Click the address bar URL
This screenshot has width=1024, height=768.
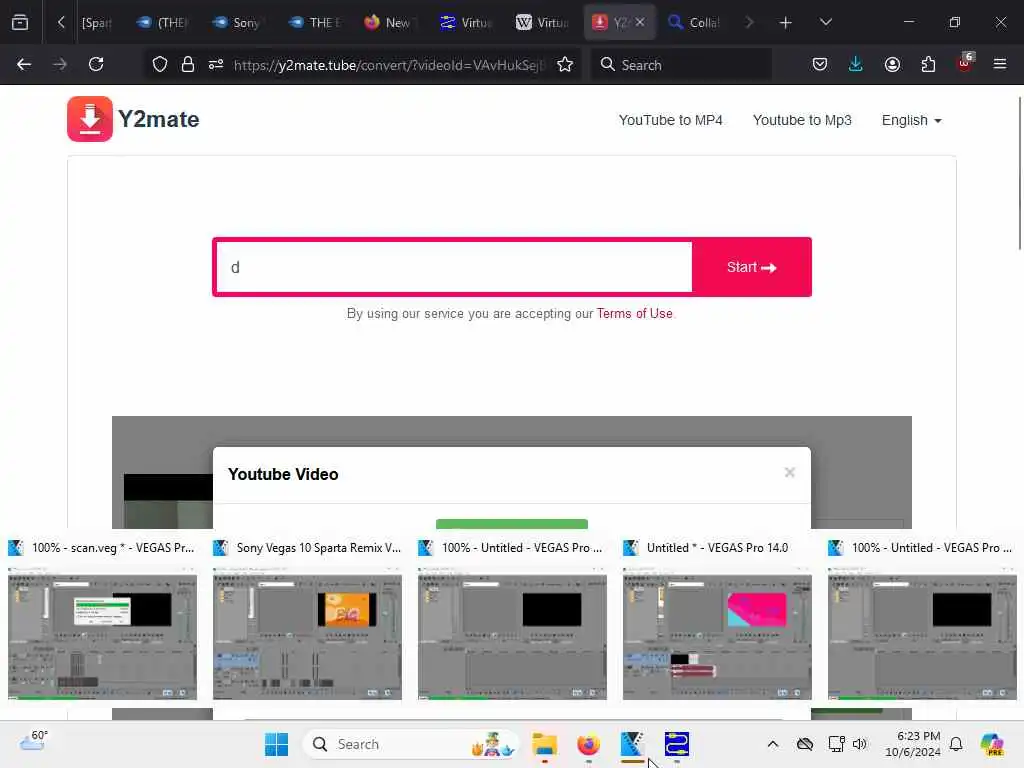389,65
